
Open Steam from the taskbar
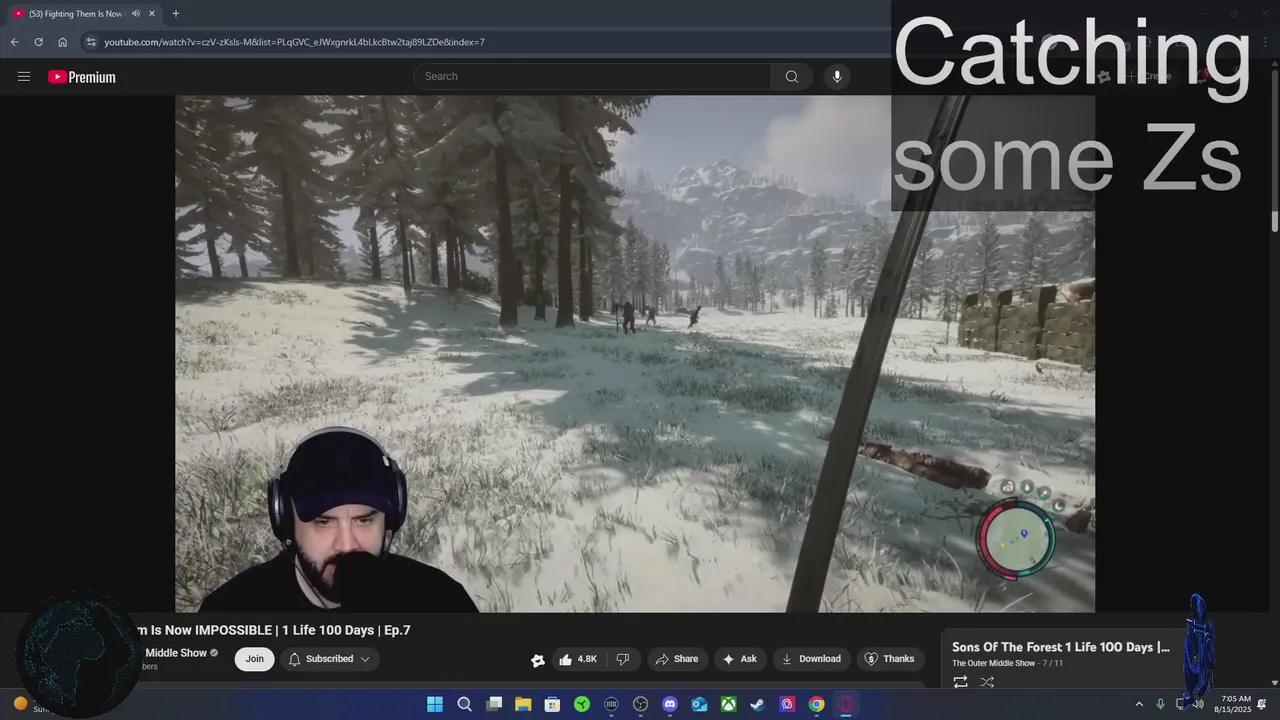[x=758, y=704]
